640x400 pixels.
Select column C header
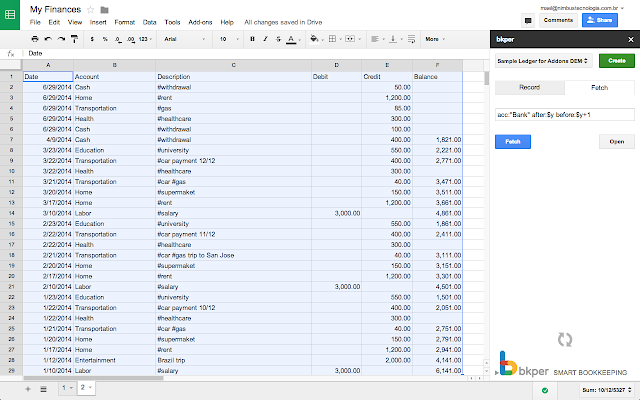click(233, 65)
